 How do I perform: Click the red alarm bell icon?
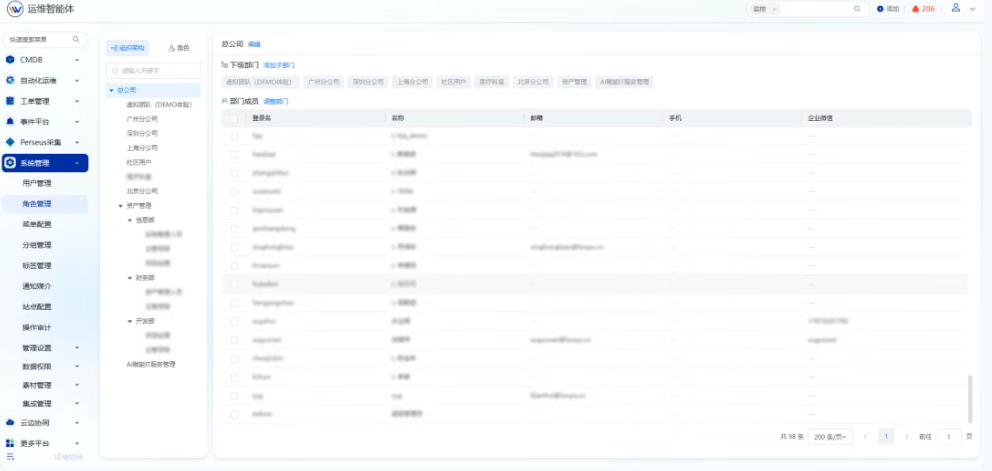point(915,9)
